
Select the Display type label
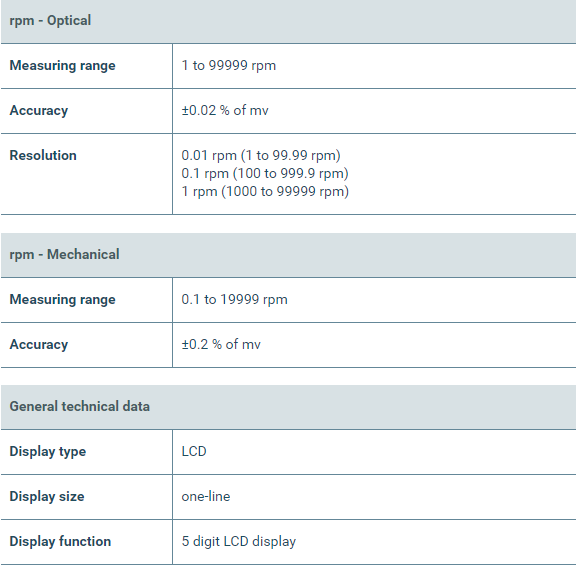click(x=48, y=452)
